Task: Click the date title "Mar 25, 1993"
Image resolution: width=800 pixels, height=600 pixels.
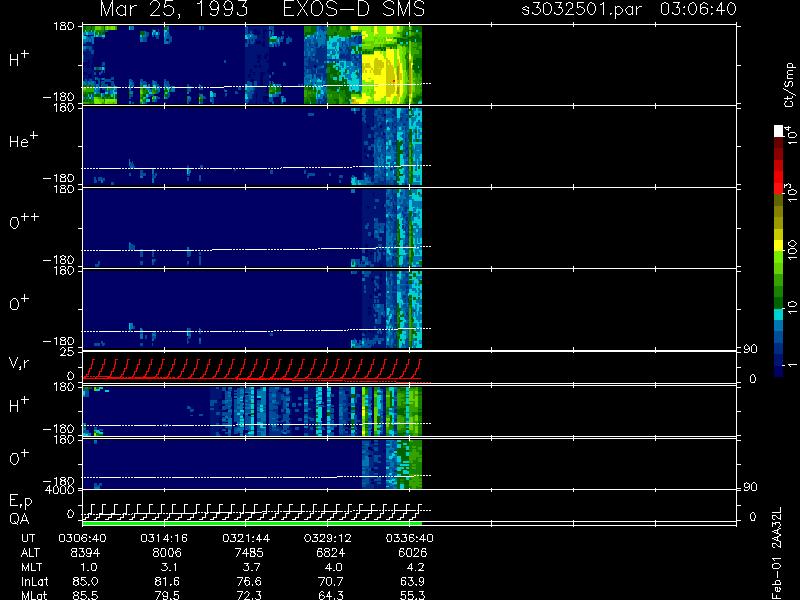Action: coord(173,10)
